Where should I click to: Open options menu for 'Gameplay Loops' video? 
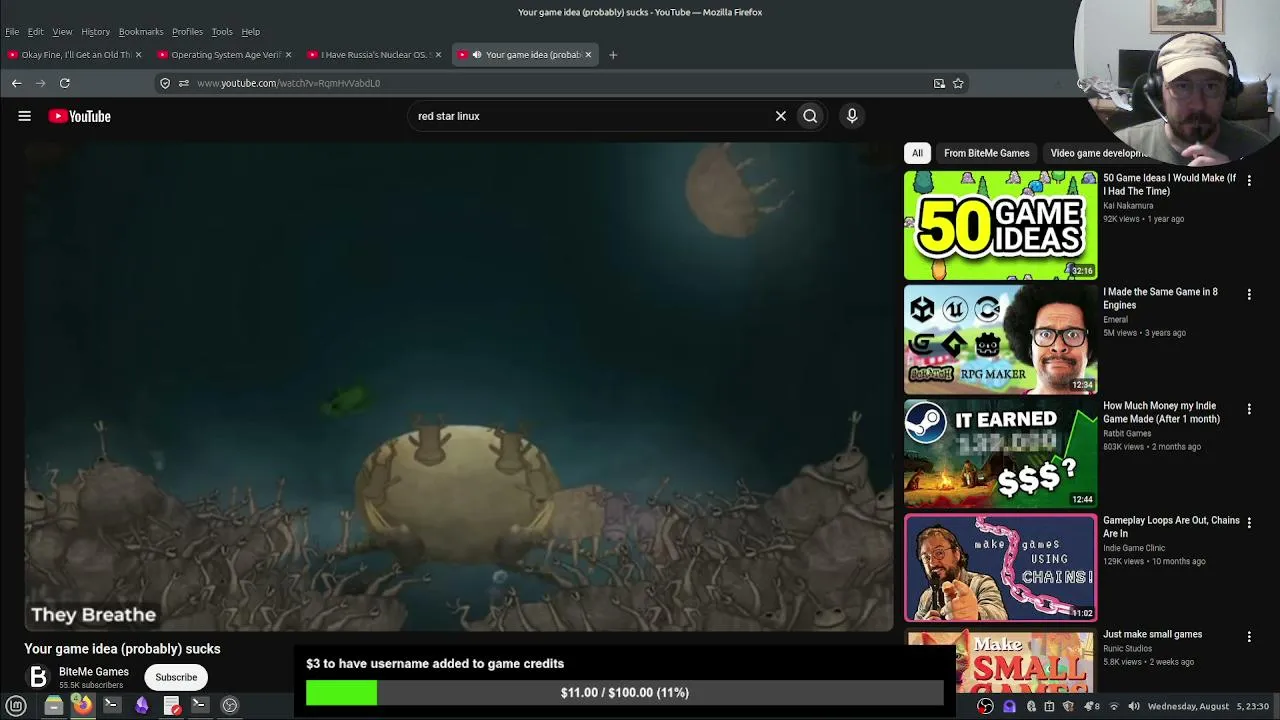click(1249, 522)
